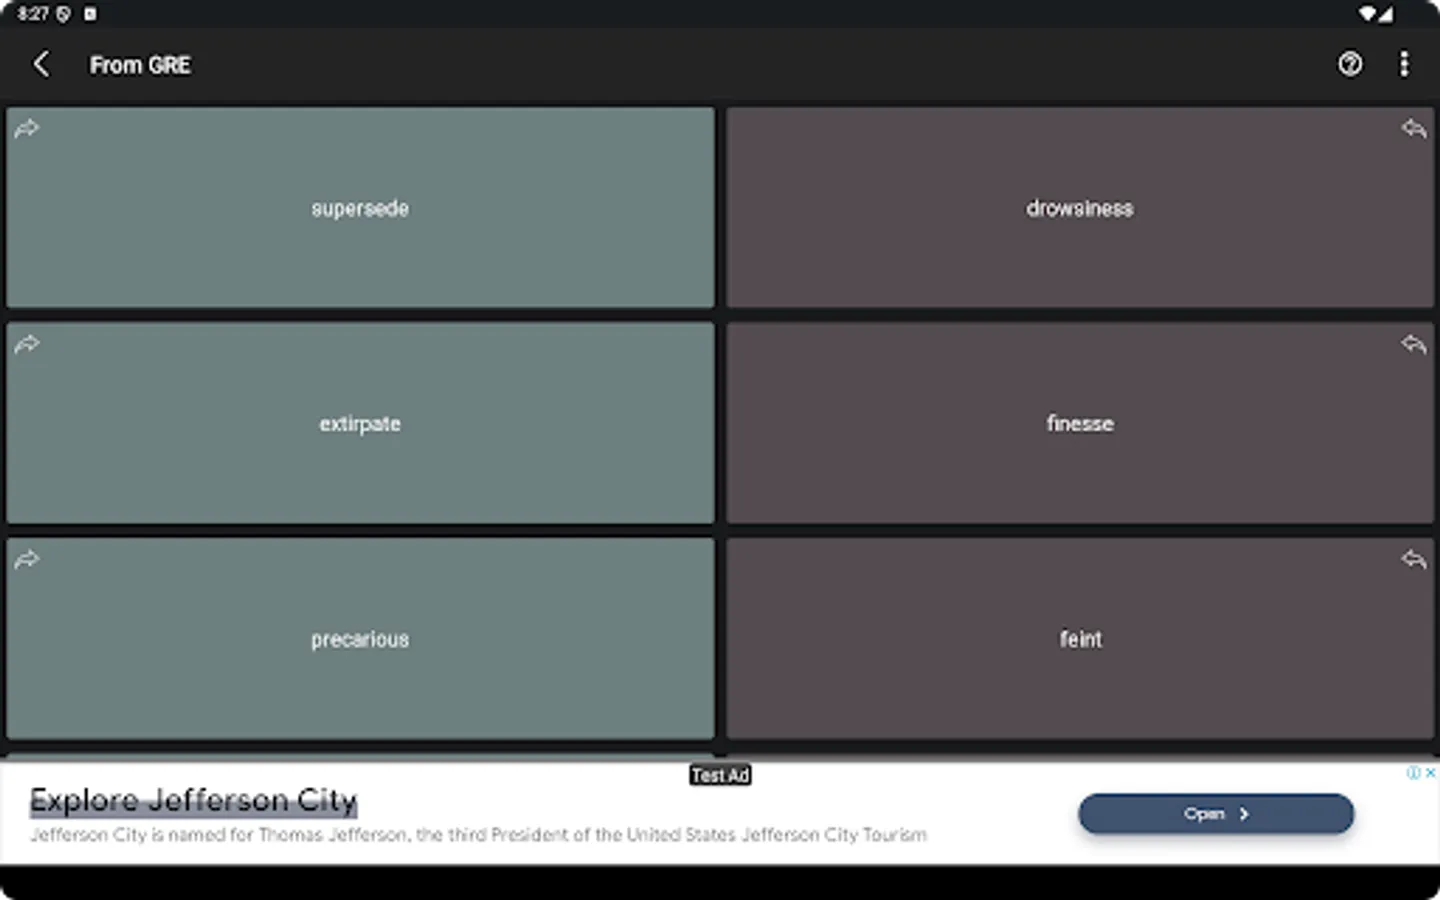1440x900 pixels.
Task: Navigate back using the back arrow
Action: click(x=42, y=64)
